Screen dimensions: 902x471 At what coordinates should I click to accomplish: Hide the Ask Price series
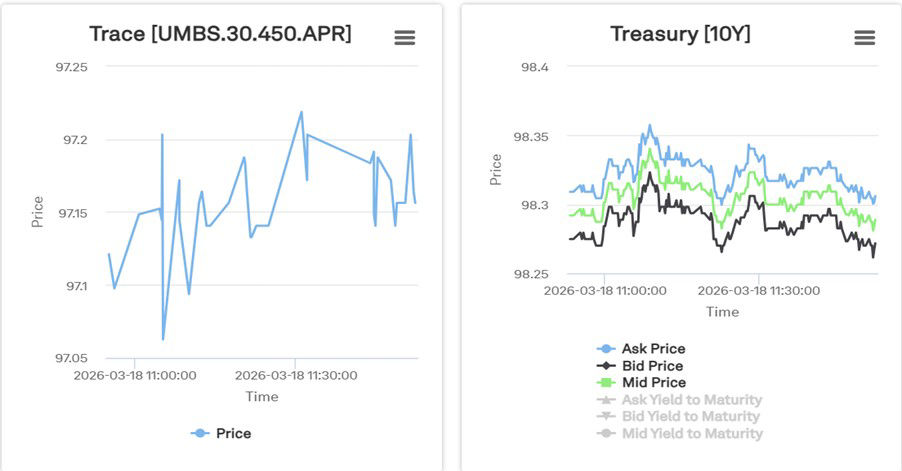[x=653, y=349]
